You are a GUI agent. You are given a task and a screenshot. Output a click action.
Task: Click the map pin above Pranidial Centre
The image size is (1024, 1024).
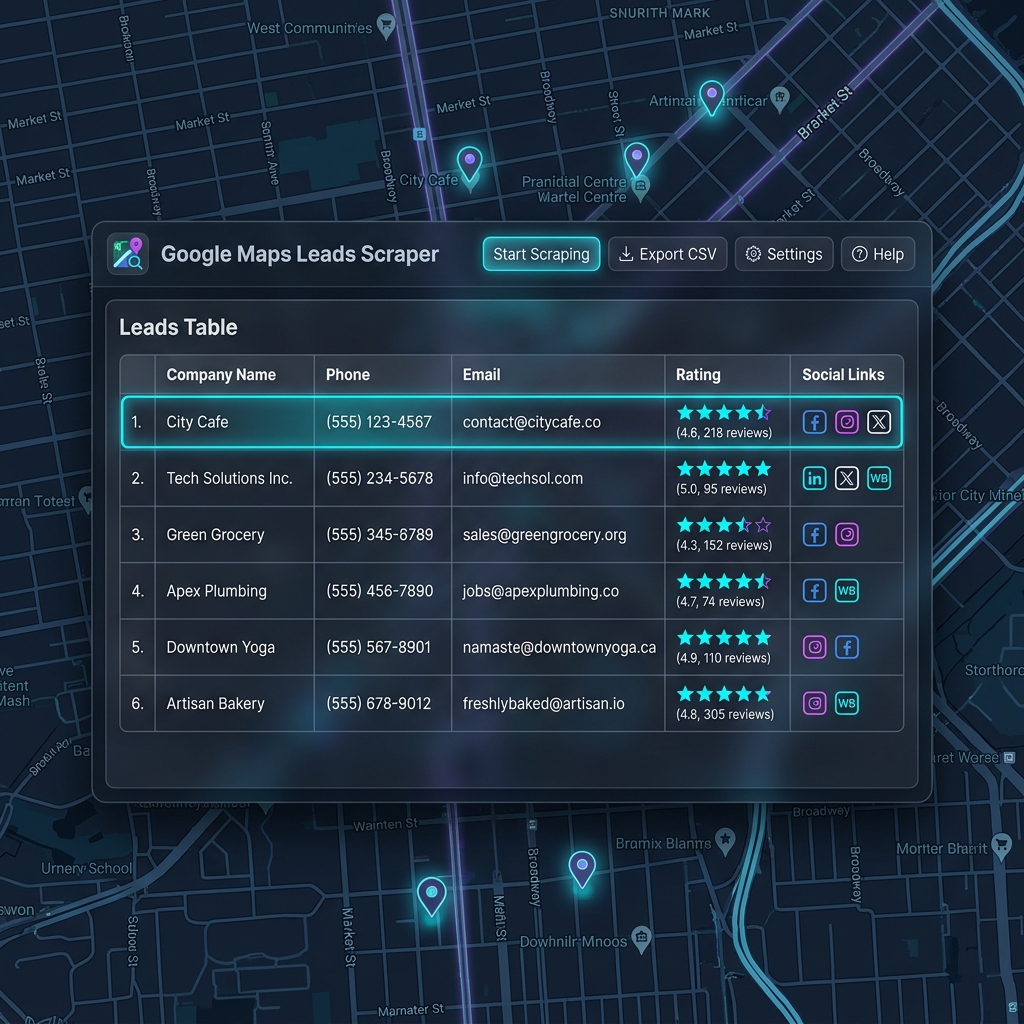tap(637, 159)
